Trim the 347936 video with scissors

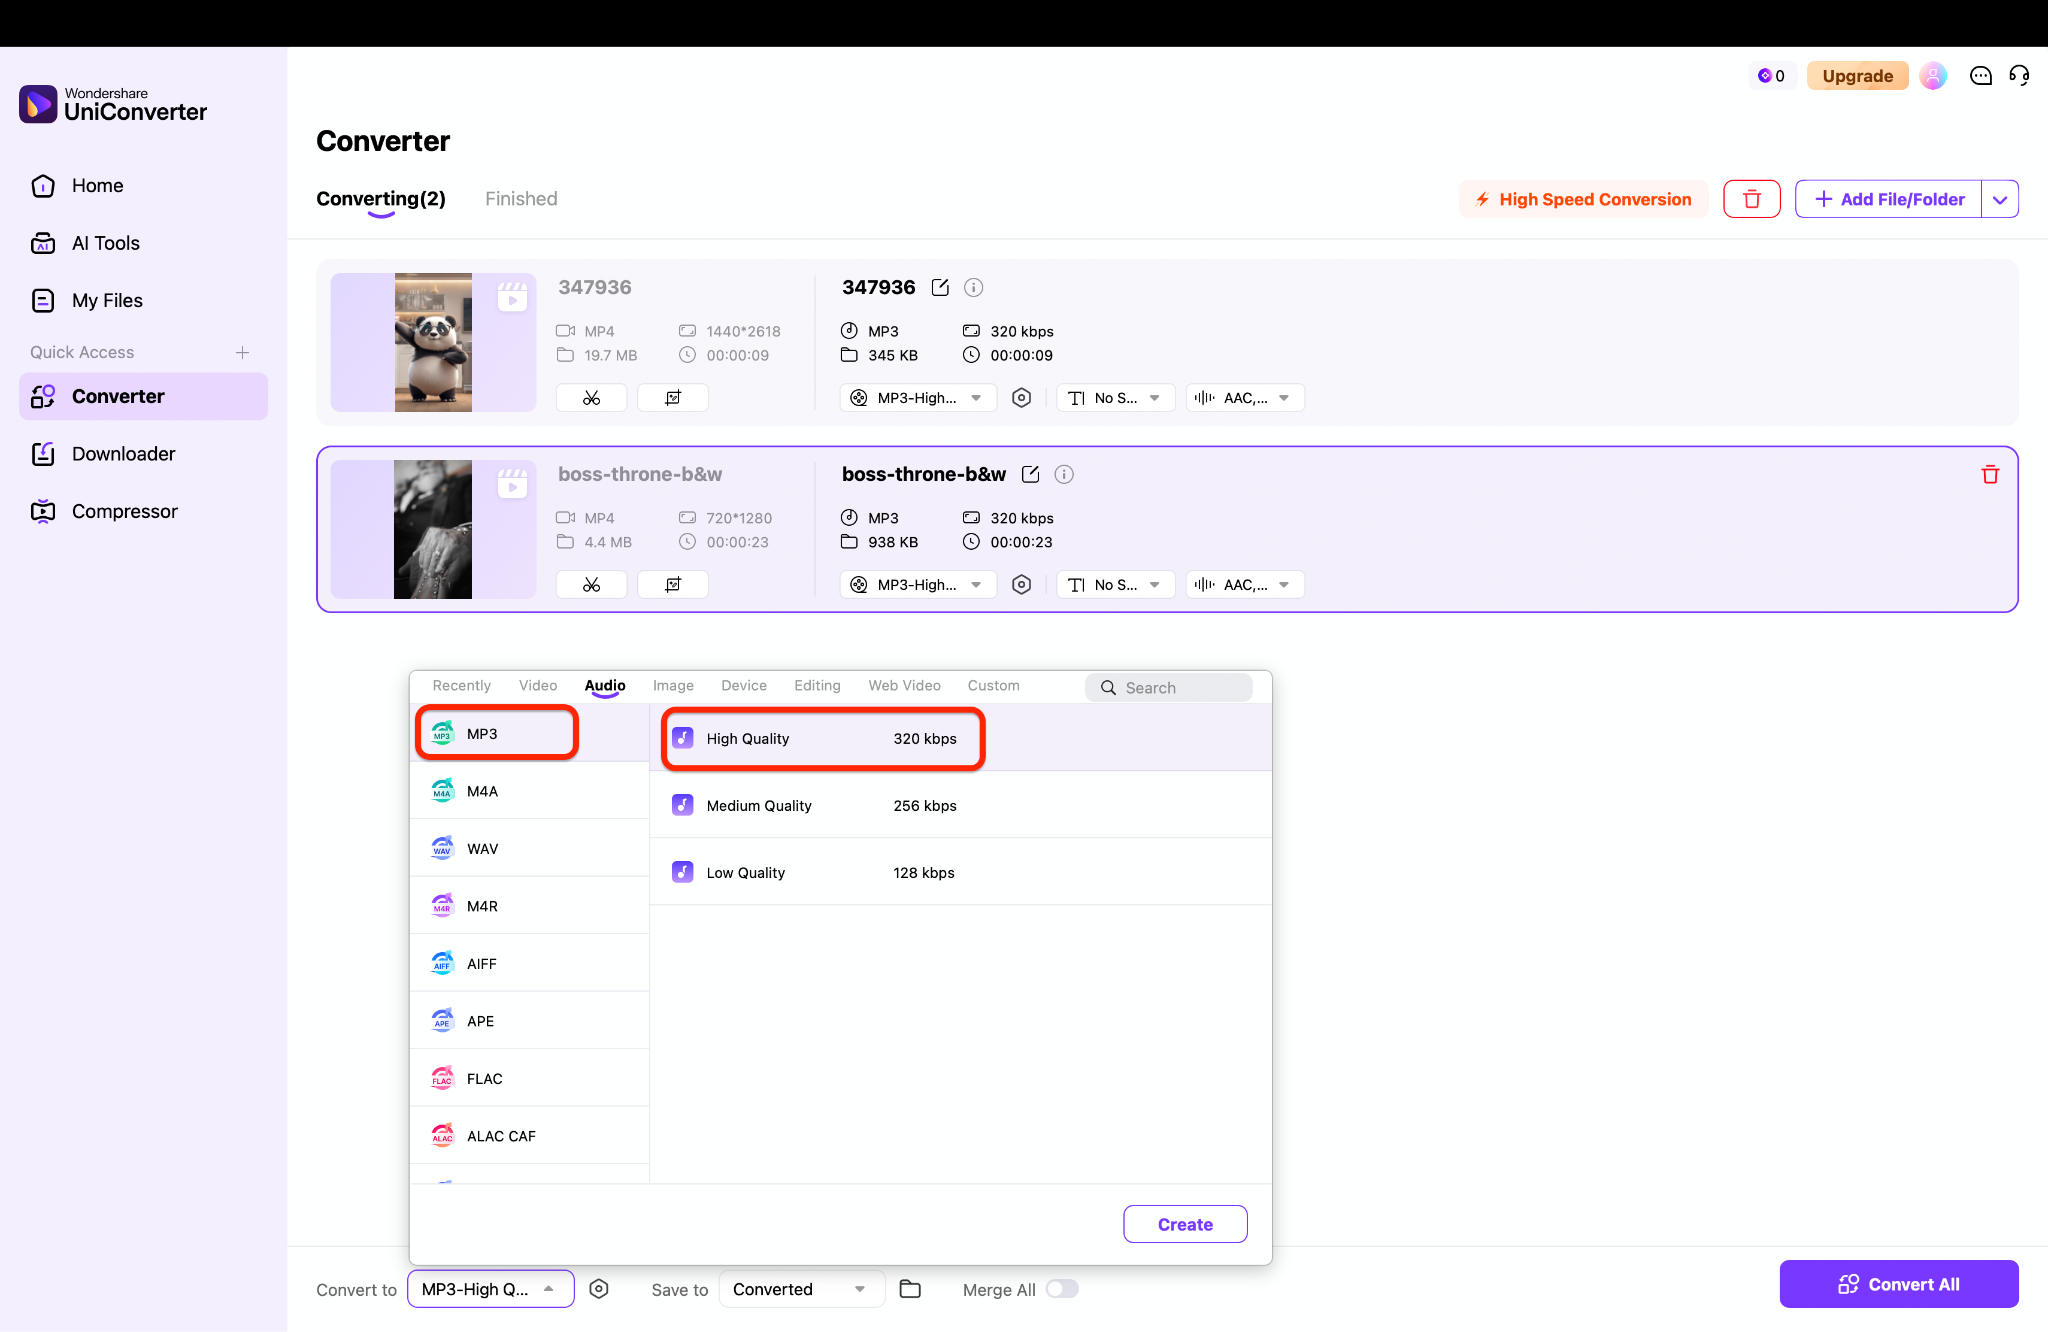click(x=592, y=398)
